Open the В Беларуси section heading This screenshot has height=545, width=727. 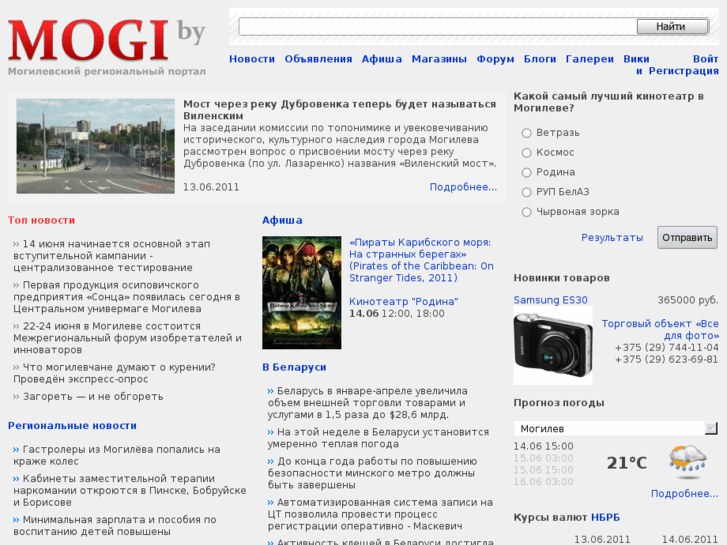[294, 367]
